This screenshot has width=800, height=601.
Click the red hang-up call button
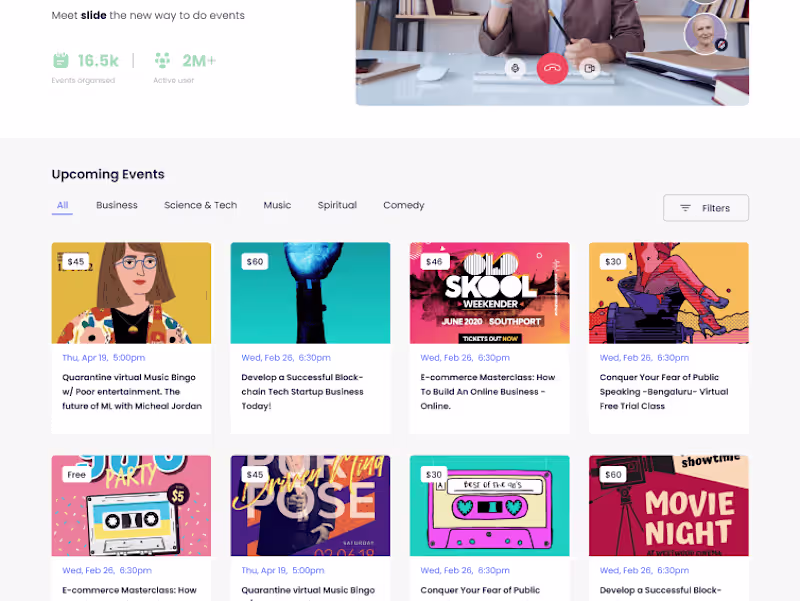pos(552,68)
